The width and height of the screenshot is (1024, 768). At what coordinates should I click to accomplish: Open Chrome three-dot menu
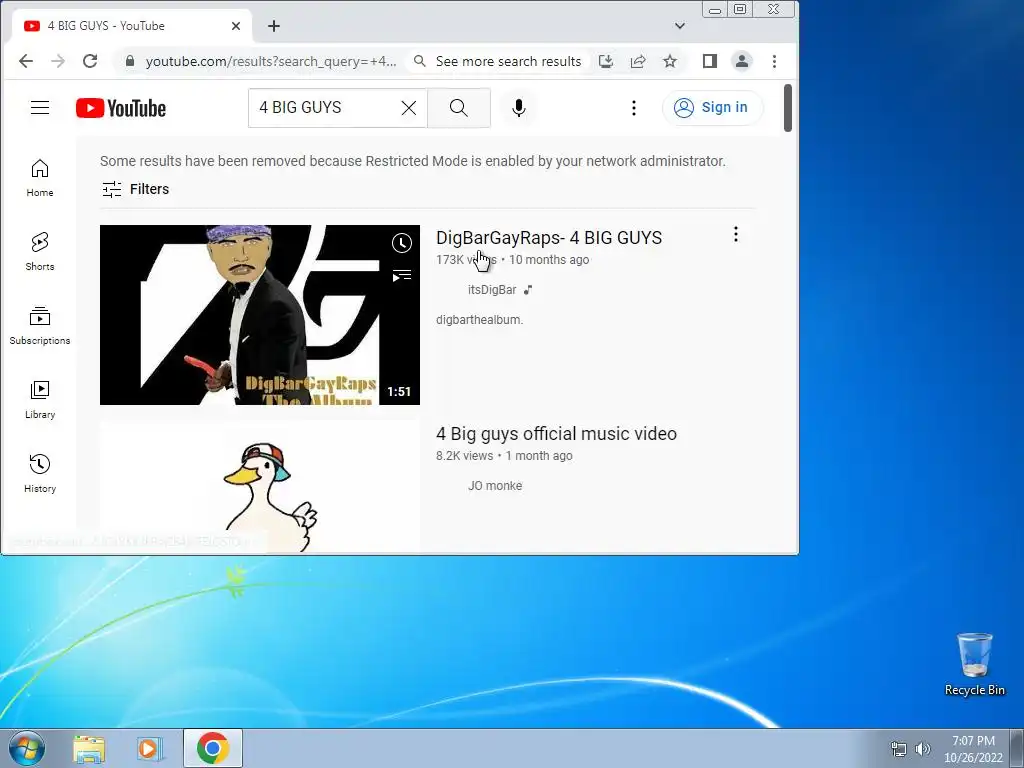pyautogui.click(x=775, y=61)
